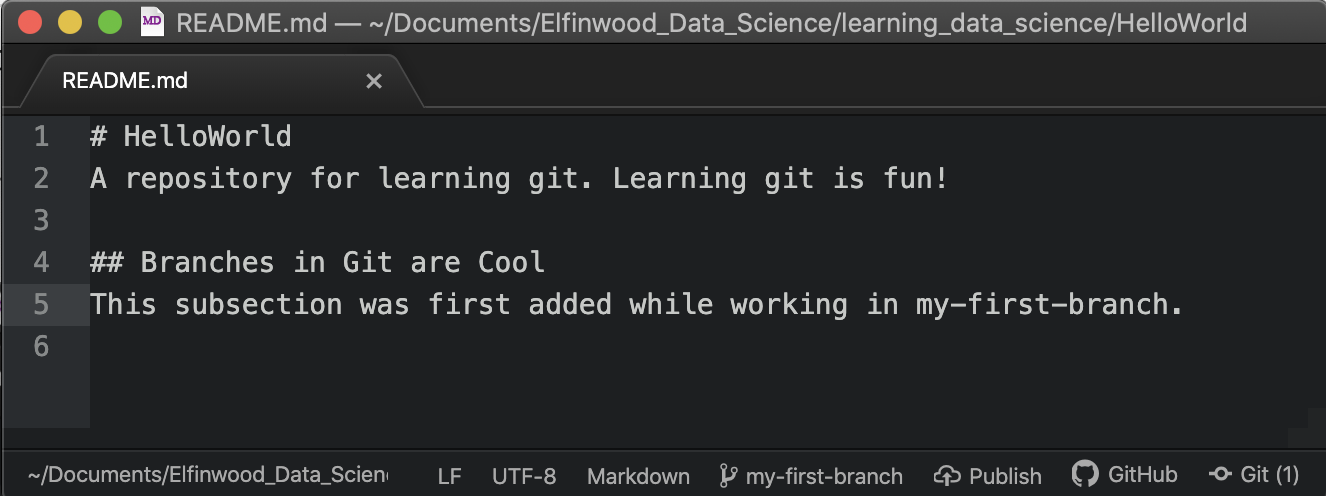The width and height of the screenshot is (1326, 496).
Task: Open the Git (1) changes panel
Action: [1254, 475]
